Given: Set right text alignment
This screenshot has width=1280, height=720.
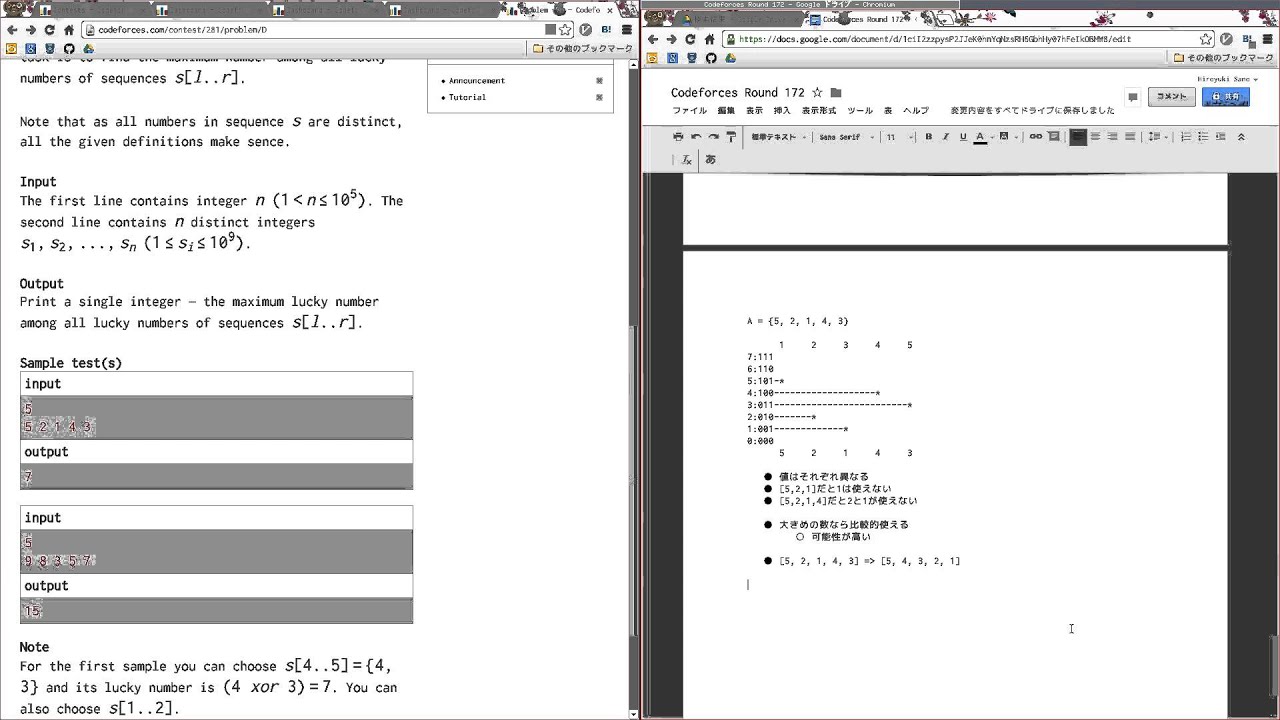Looking at the screenshot, I should pyautogui.click(x=1112, y=137).
